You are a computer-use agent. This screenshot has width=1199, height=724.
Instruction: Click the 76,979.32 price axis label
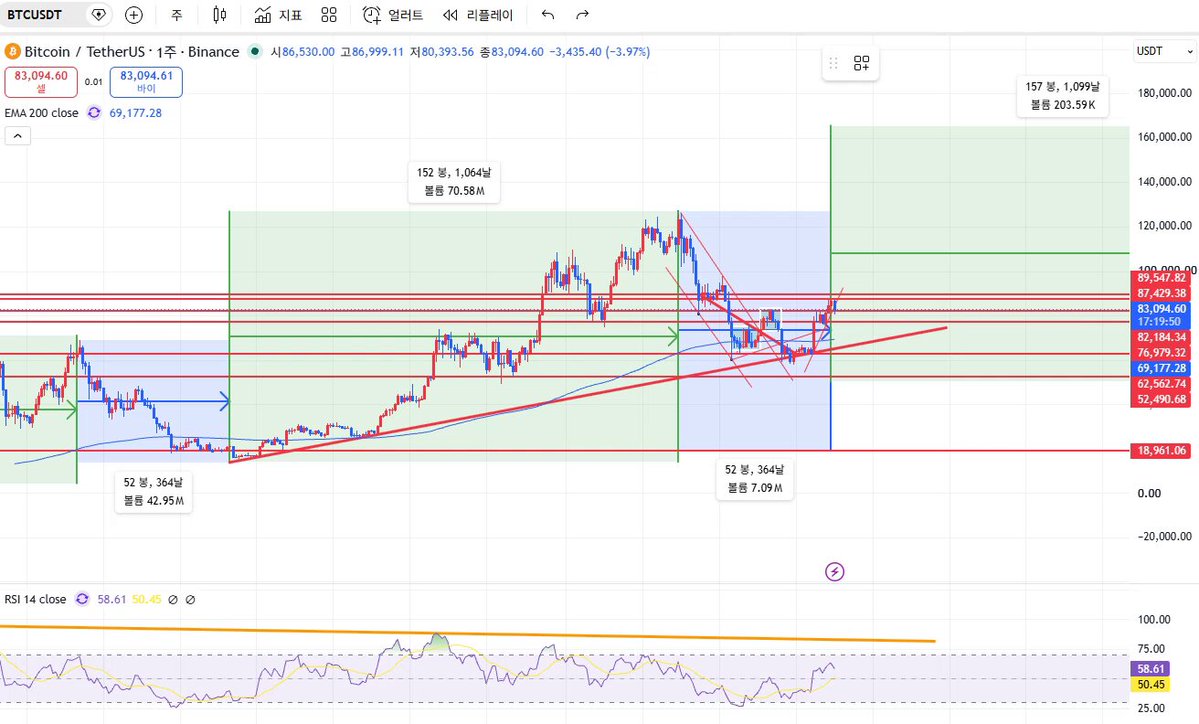click(x=1161, y=352)
